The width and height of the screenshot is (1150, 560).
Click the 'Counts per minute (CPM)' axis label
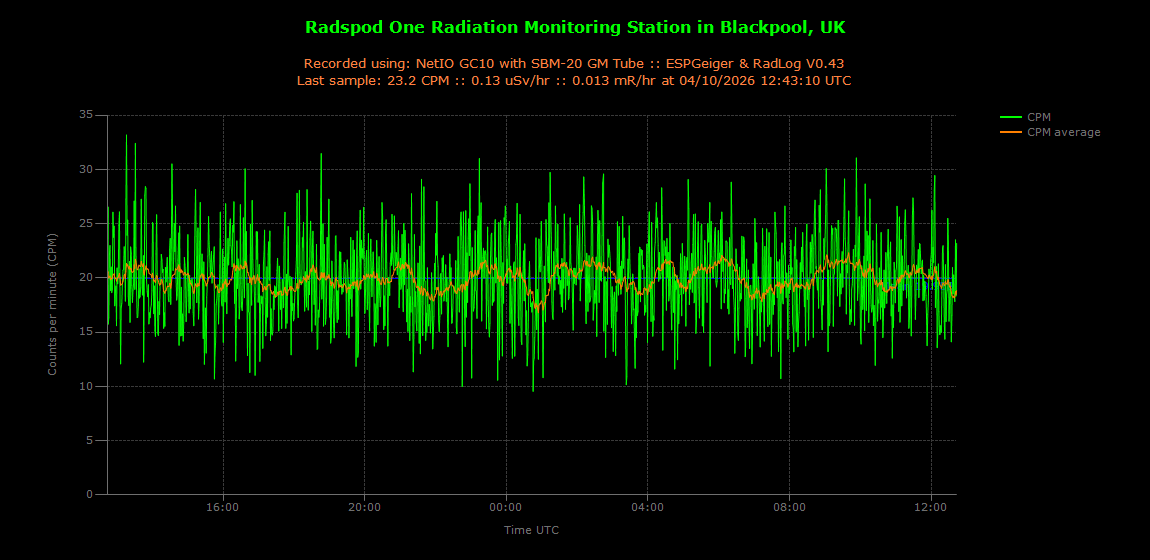click(53, 304)
